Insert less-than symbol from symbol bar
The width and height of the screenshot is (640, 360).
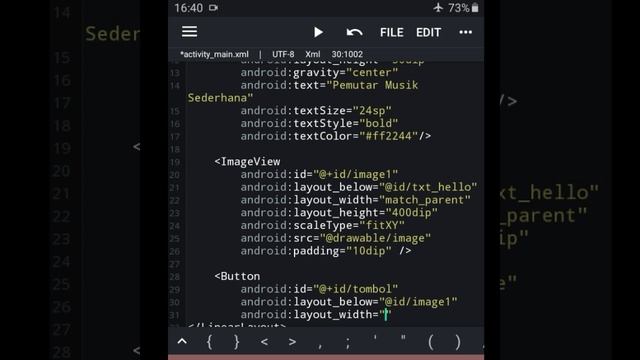(264, 342)
